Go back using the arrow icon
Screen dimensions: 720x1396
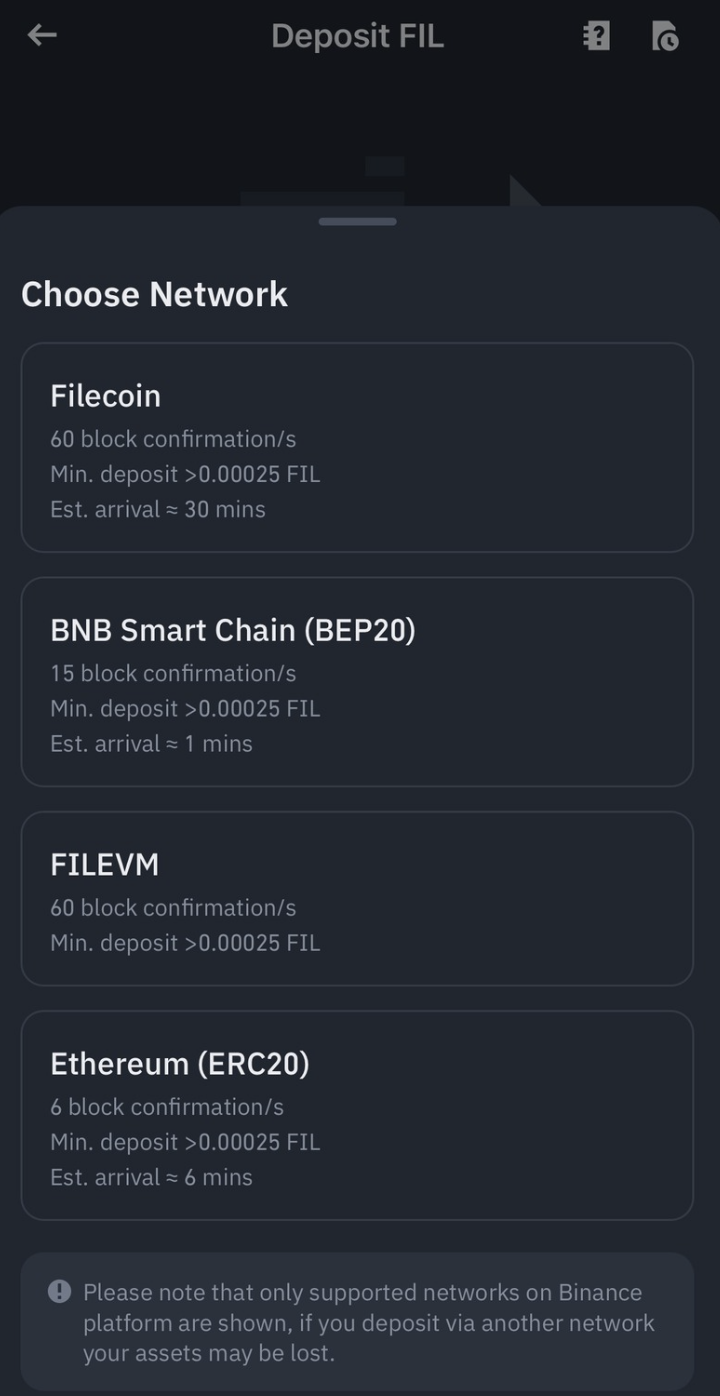tap(42, 36)
